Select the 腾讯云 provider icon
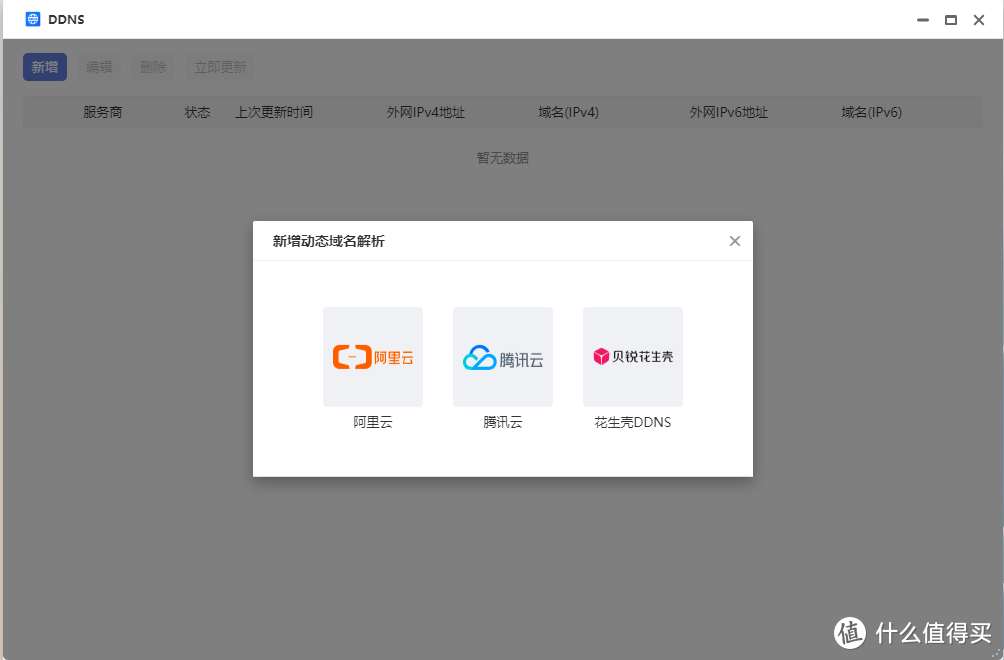This screenshot has height=660, width=1004. coord(502,356)
